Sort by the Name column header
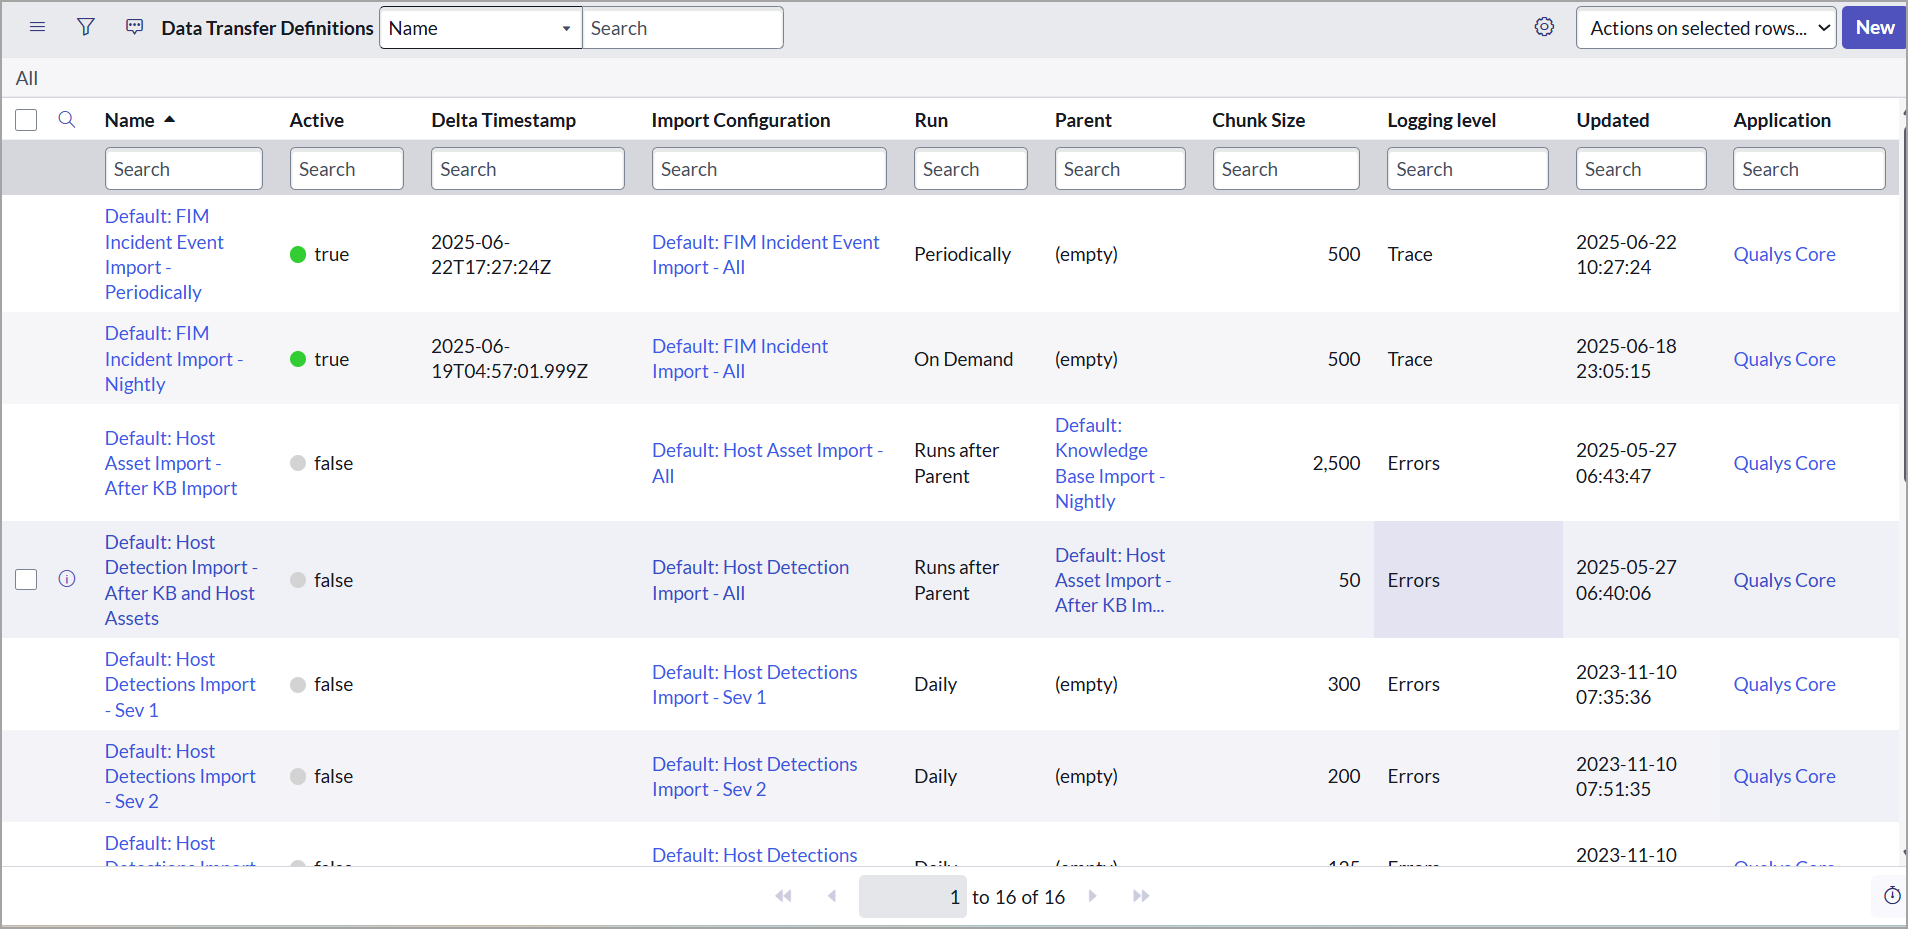1908x929 pixels. point(130,120)
